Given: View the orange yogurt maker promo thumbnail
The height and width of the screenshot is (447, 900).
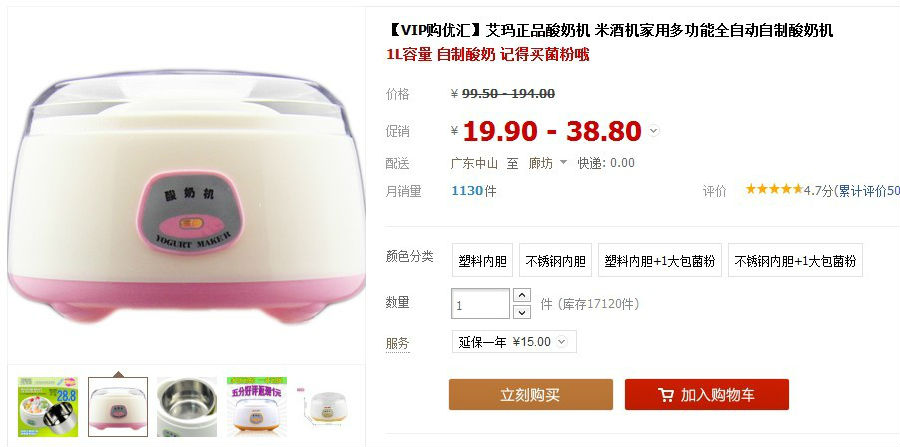Looking at the screenshot, I should click(x=257, y=406).
